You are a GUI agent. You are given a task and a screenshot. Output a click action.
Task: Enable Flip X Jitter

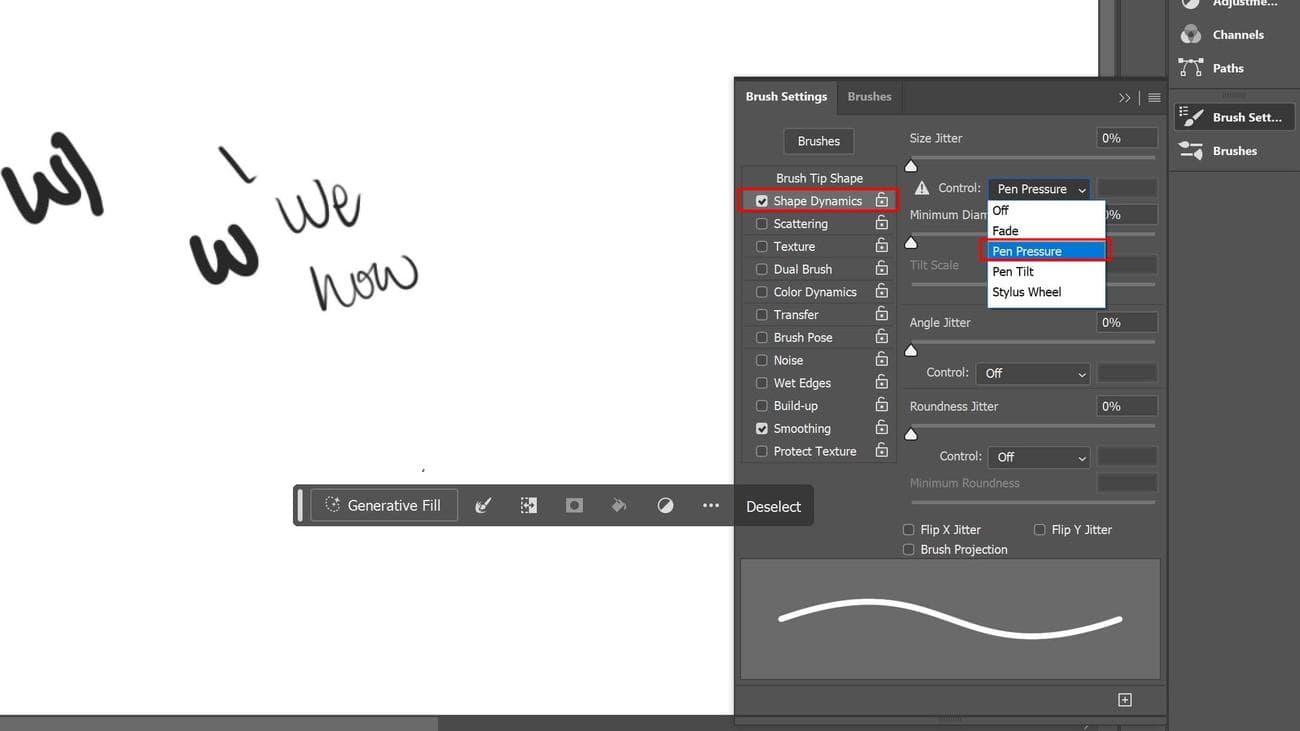(908, 529)
